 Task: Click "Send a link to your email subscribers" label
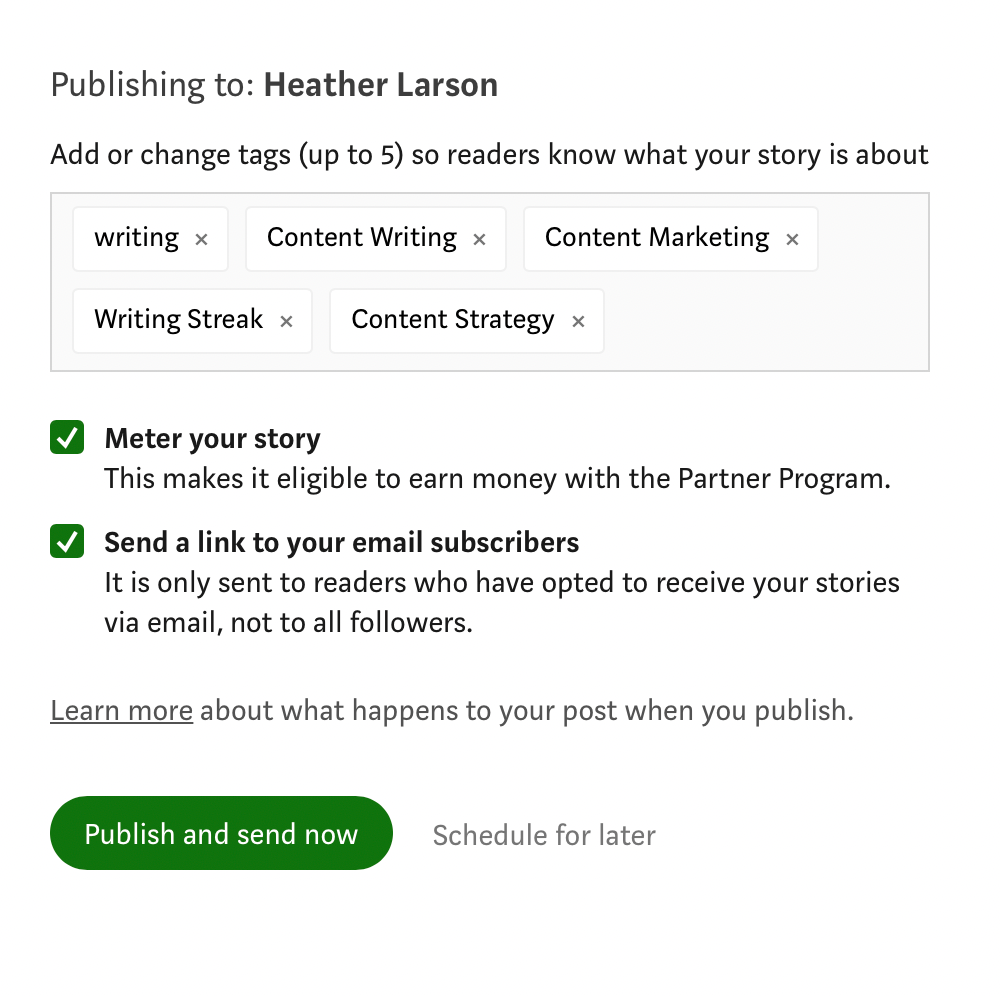(342, 543)
